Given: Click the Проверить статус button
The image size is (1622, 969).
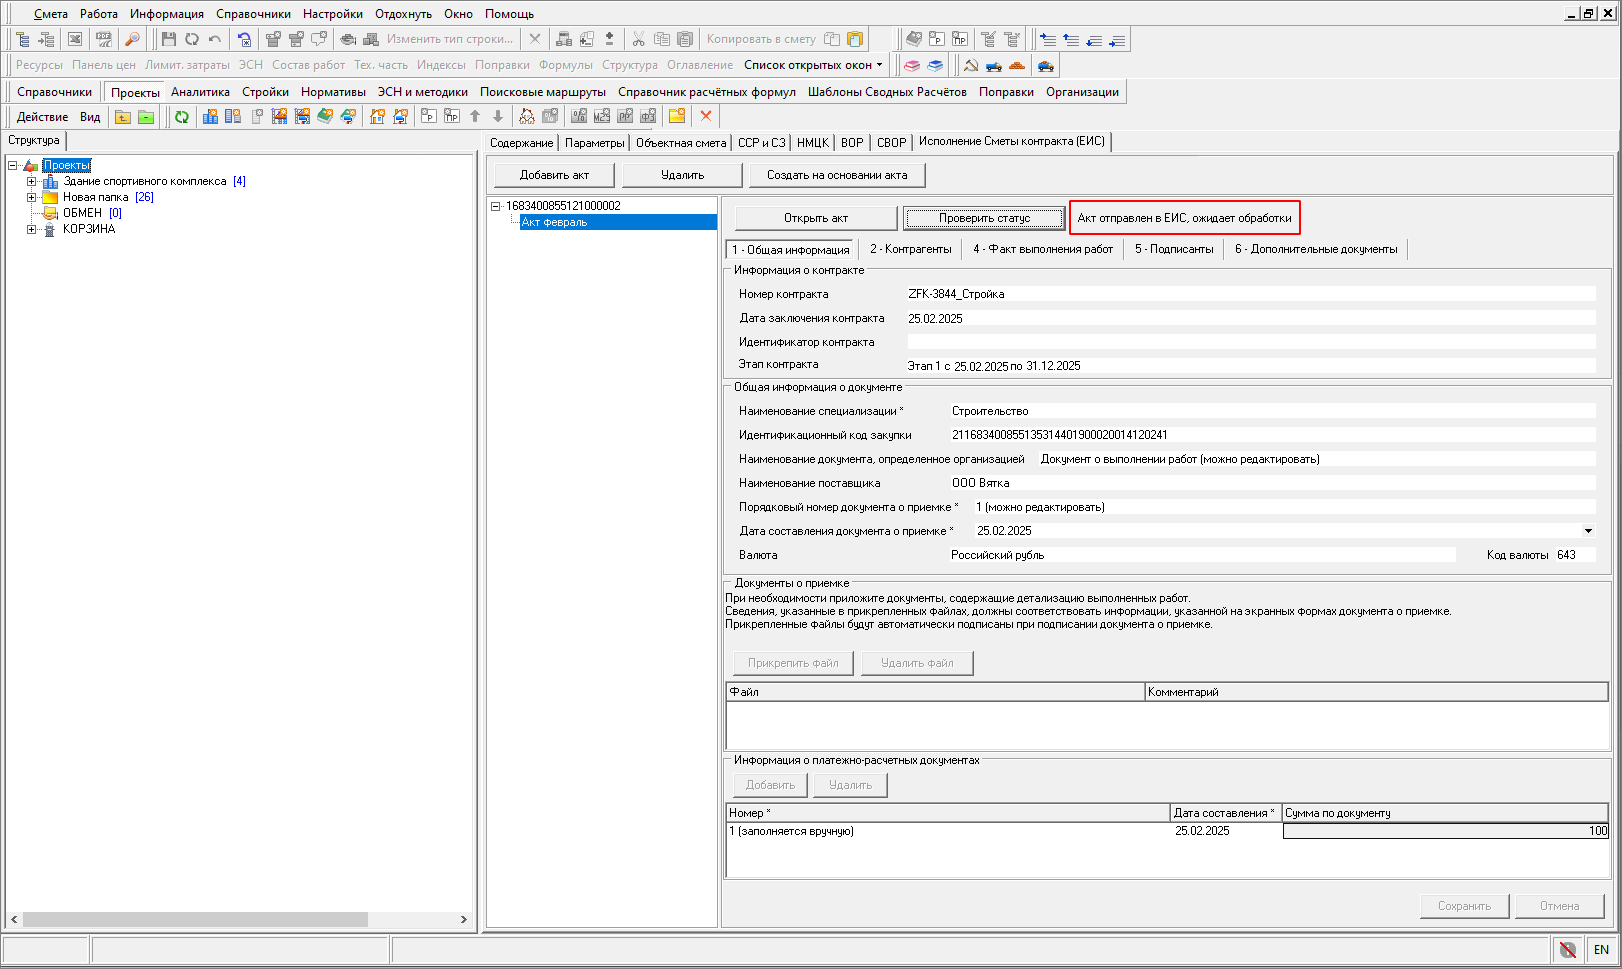Looking at the screenshot, I should point(985,218).
